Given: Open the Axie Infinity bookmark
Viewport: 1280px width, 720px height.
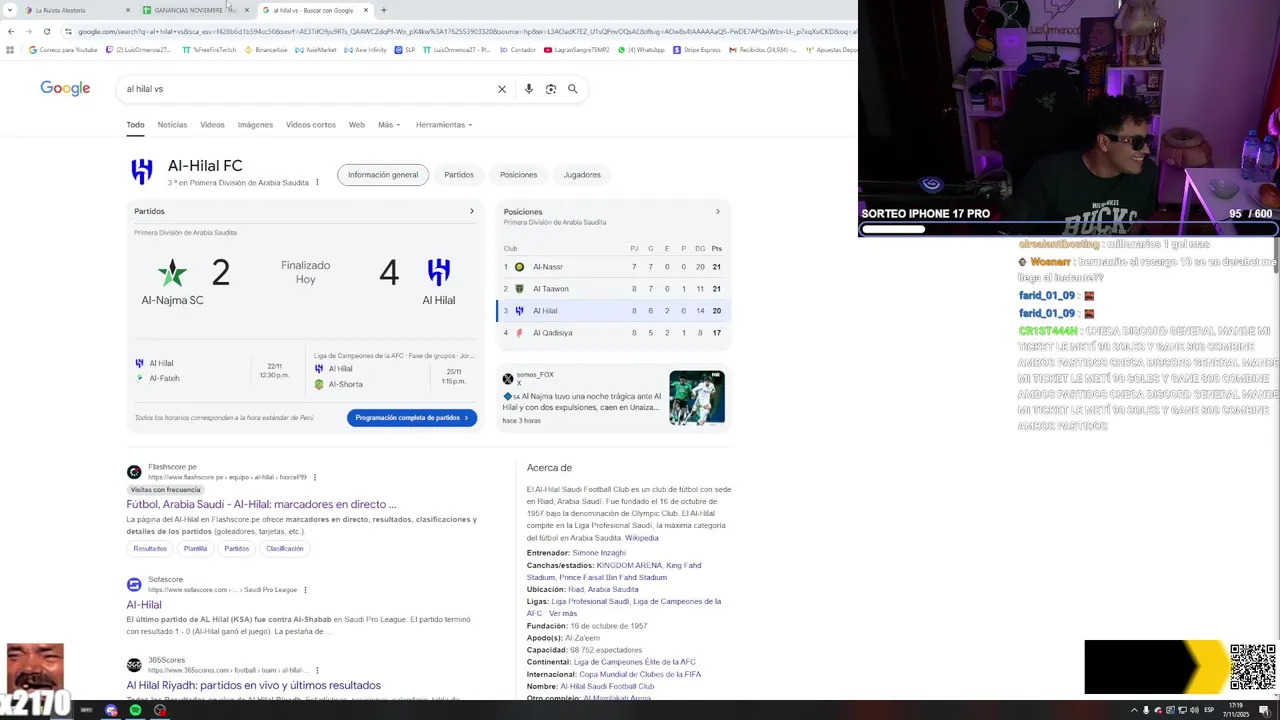Looking at the screenshot, I should pyautogui.click(x=365, y=50).
